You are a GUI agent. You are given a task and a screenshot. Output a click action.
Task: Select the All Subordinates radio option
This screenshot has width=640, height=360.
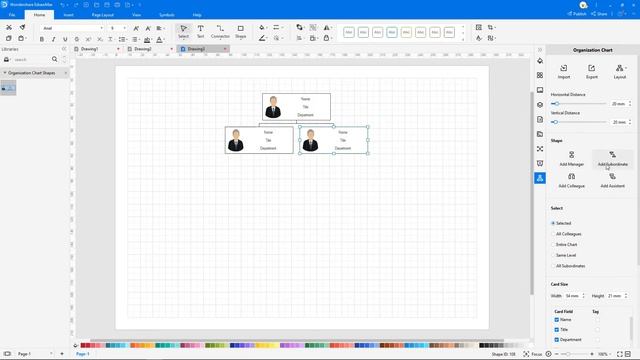(553, 266)
